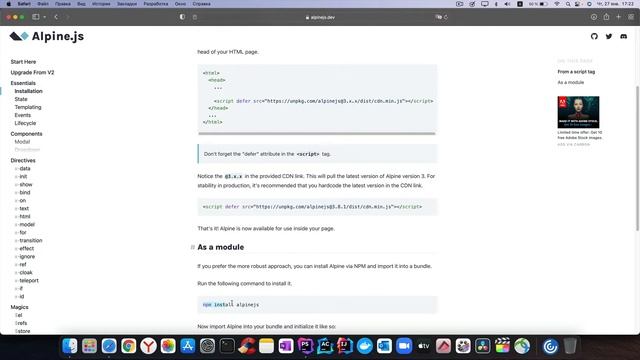Open Terminal from the dock
The width and height of the screenshot is (640, 360).
pyautogui.click(x=227, y=346)
